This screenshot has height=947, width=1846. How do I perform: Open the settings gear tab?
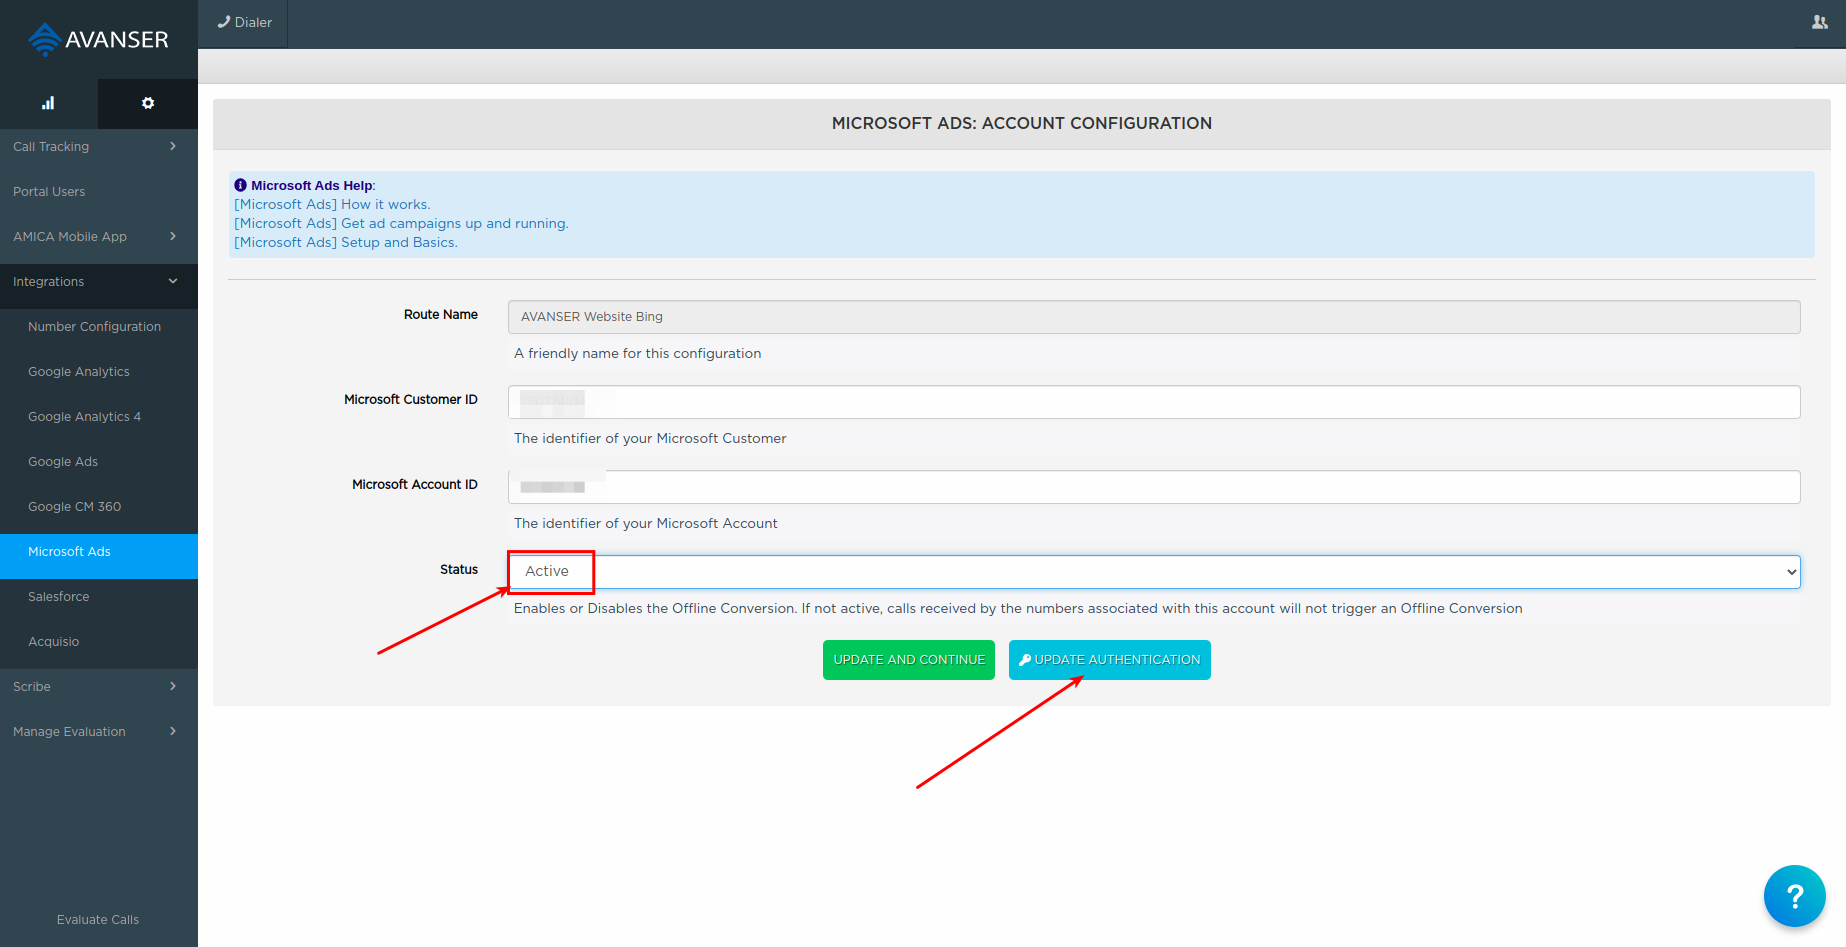pos(148,103)
